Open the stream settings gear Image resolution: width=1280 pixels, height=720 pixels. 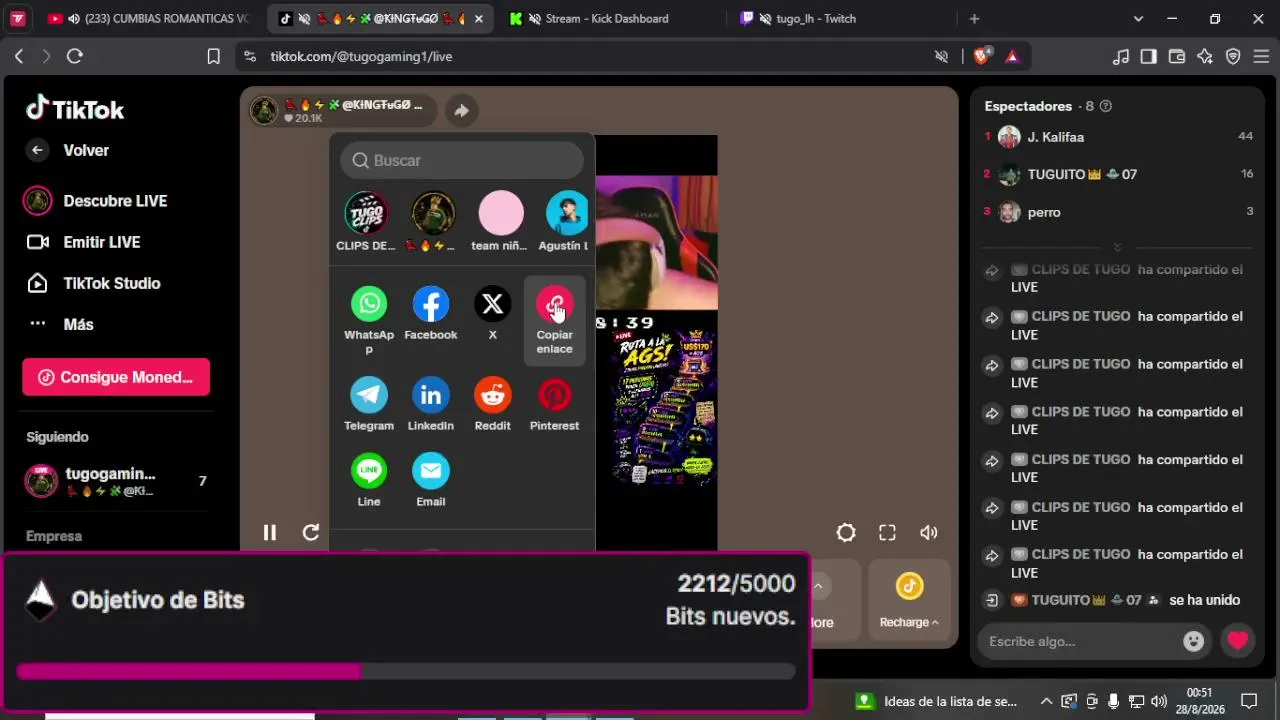click(x=846, y=533)
